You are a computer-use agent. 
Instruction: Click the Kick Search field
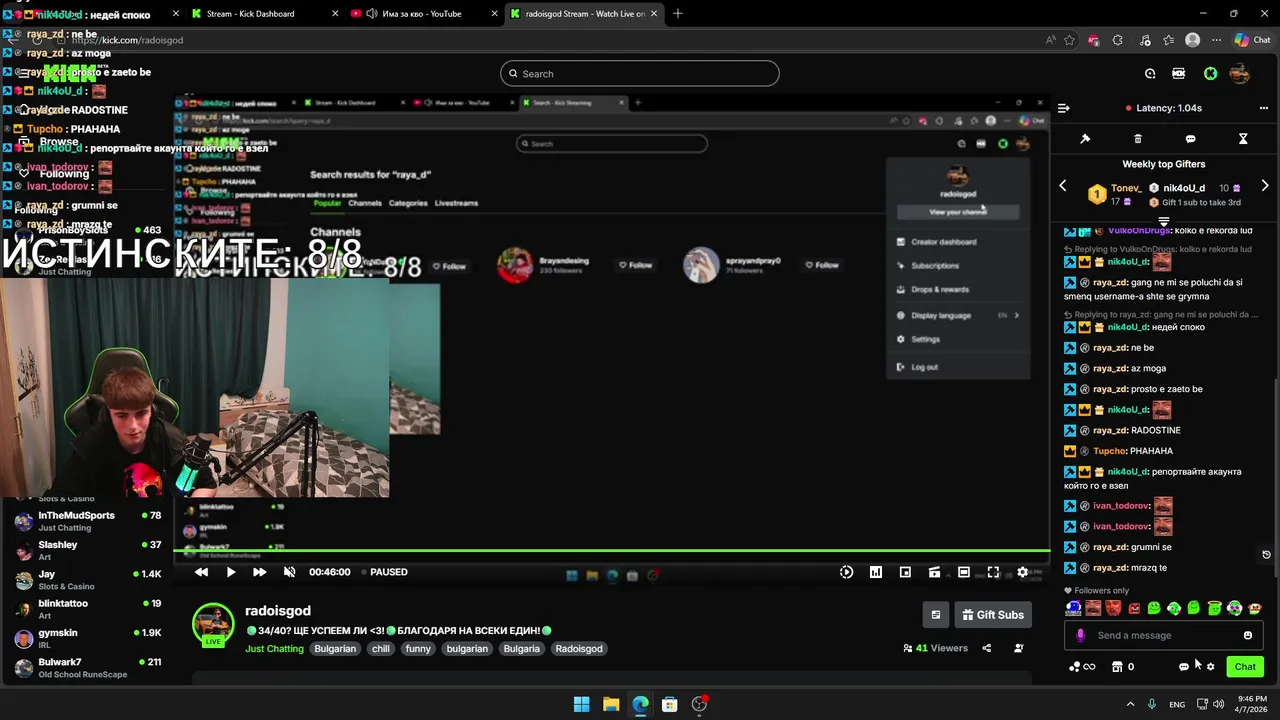coord(639,73)
